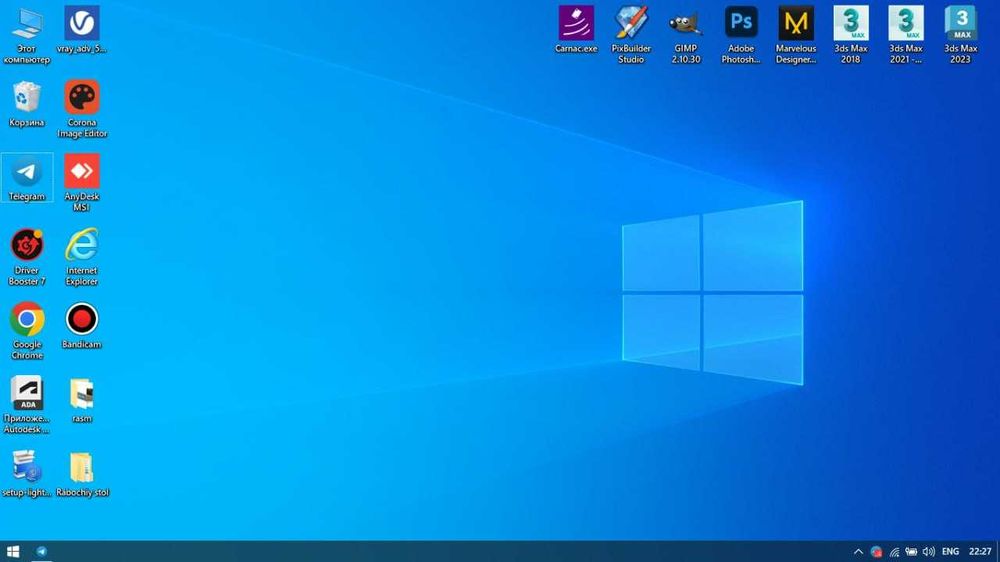Open the Windows Start menu
1000x562 pixels.
pyautogui.click(x=13, y=552)
